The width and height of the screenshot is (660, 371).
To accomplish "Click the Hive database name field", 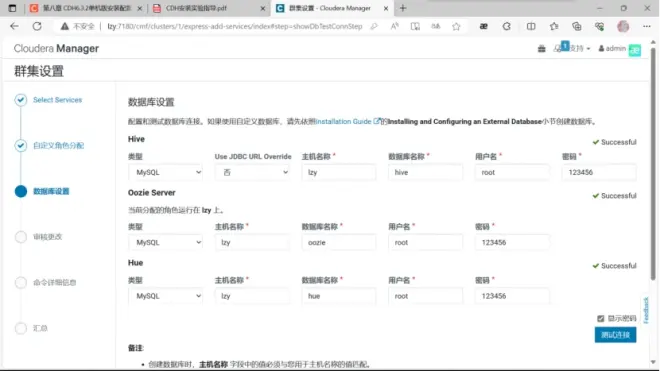I will [x=426, y=172].
